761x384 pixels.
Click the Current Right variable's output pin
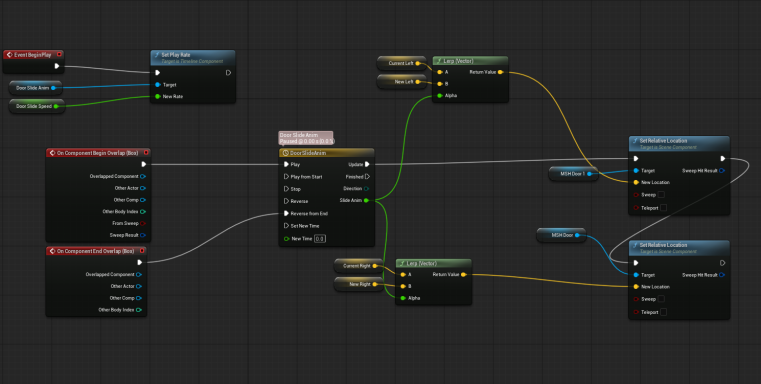click(375, 266)
